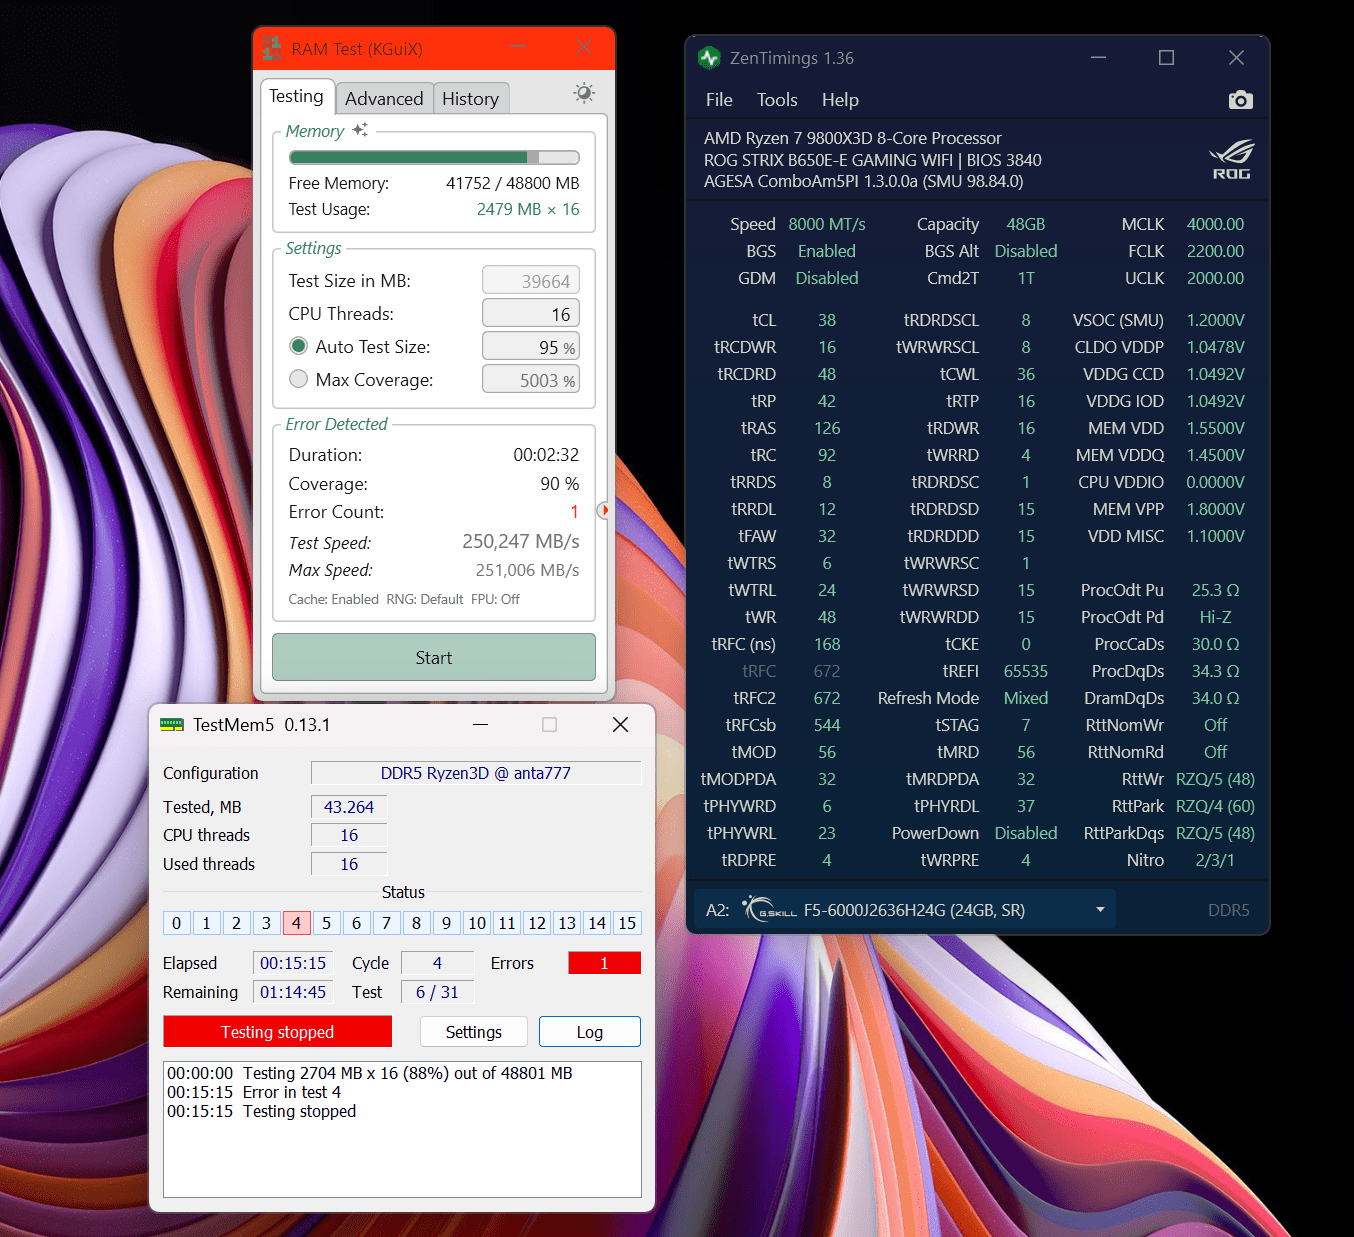Viewport: 1354px width, 1237px height.
Task: Click the Test value 6 / 31
Action: [437, 992]
